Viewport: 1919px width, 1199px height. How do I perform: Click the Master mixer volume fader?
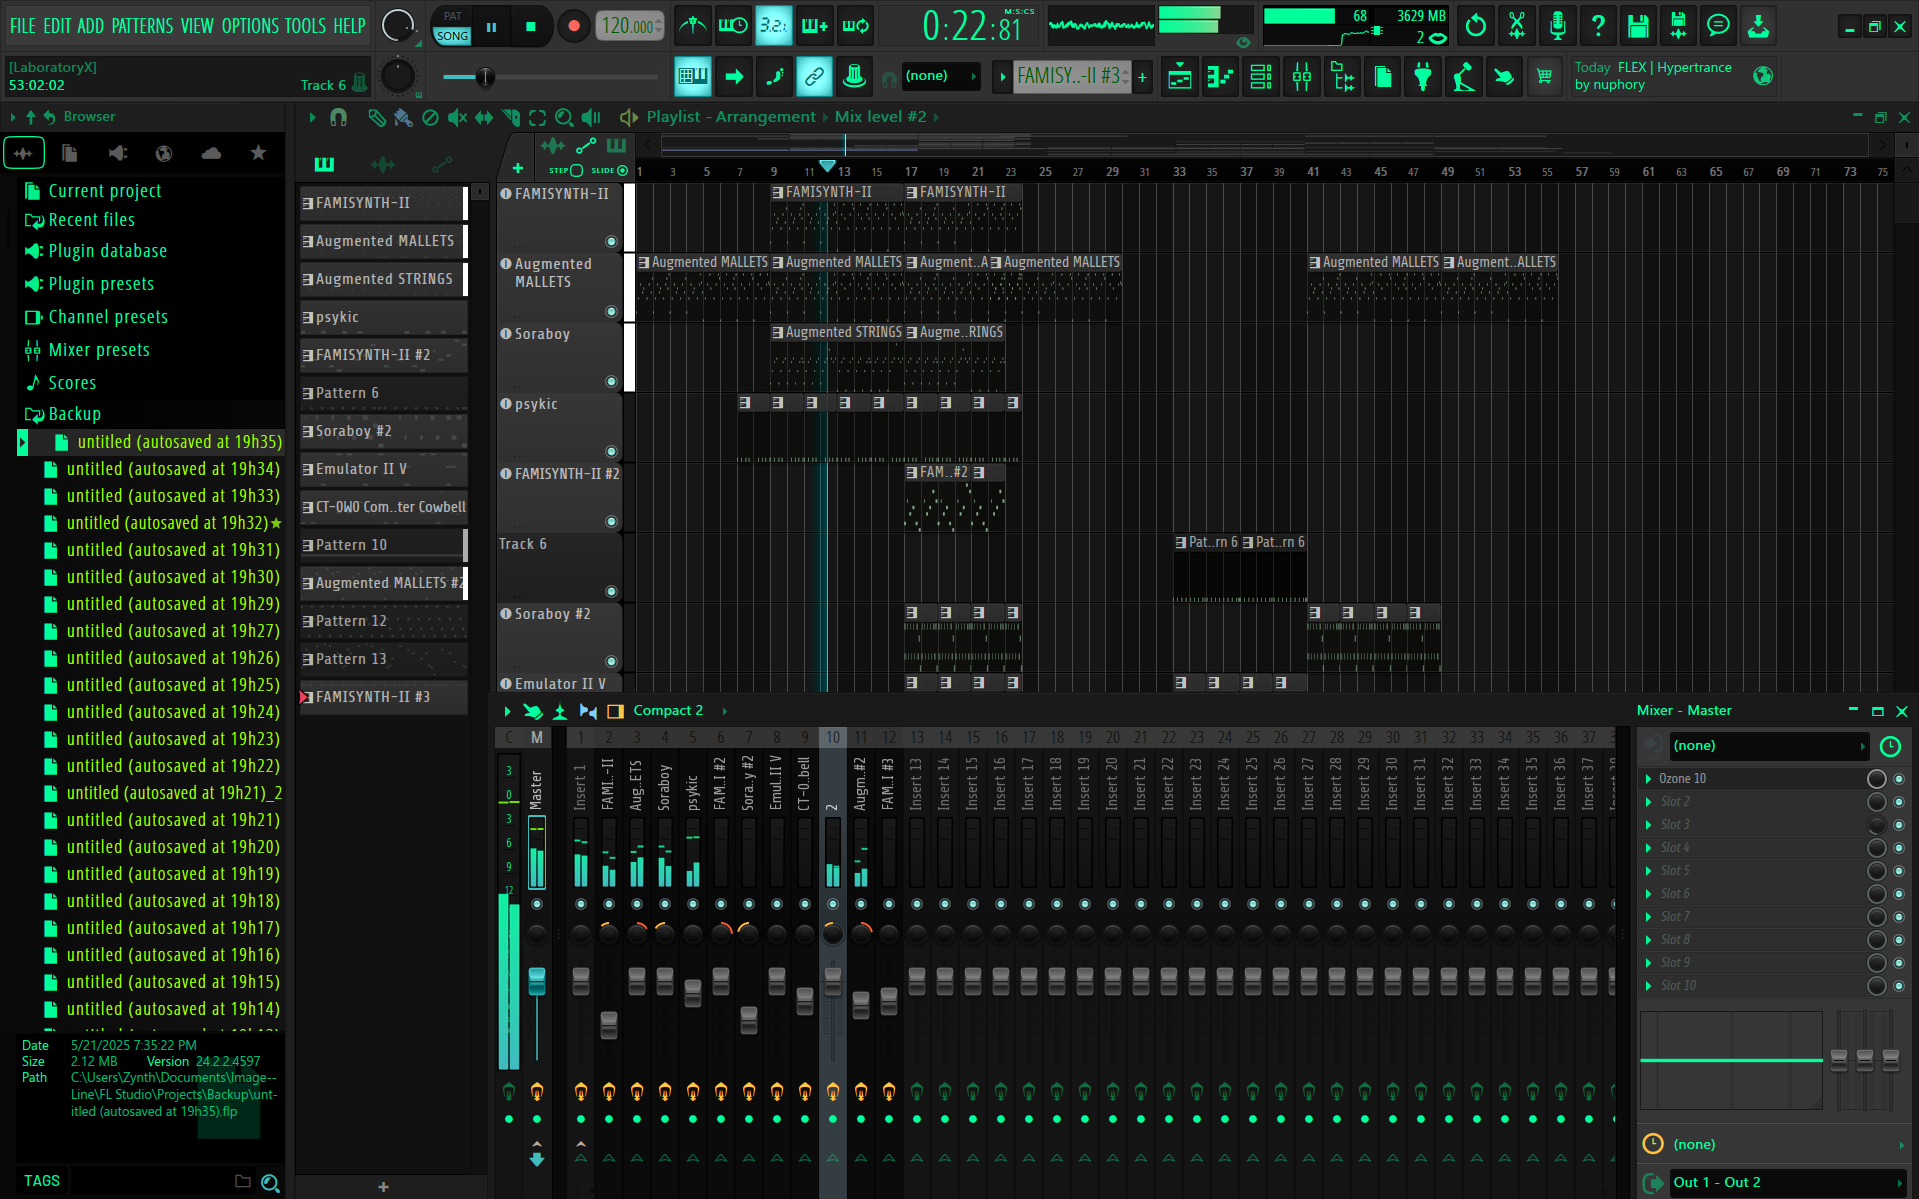pos(537,981)
